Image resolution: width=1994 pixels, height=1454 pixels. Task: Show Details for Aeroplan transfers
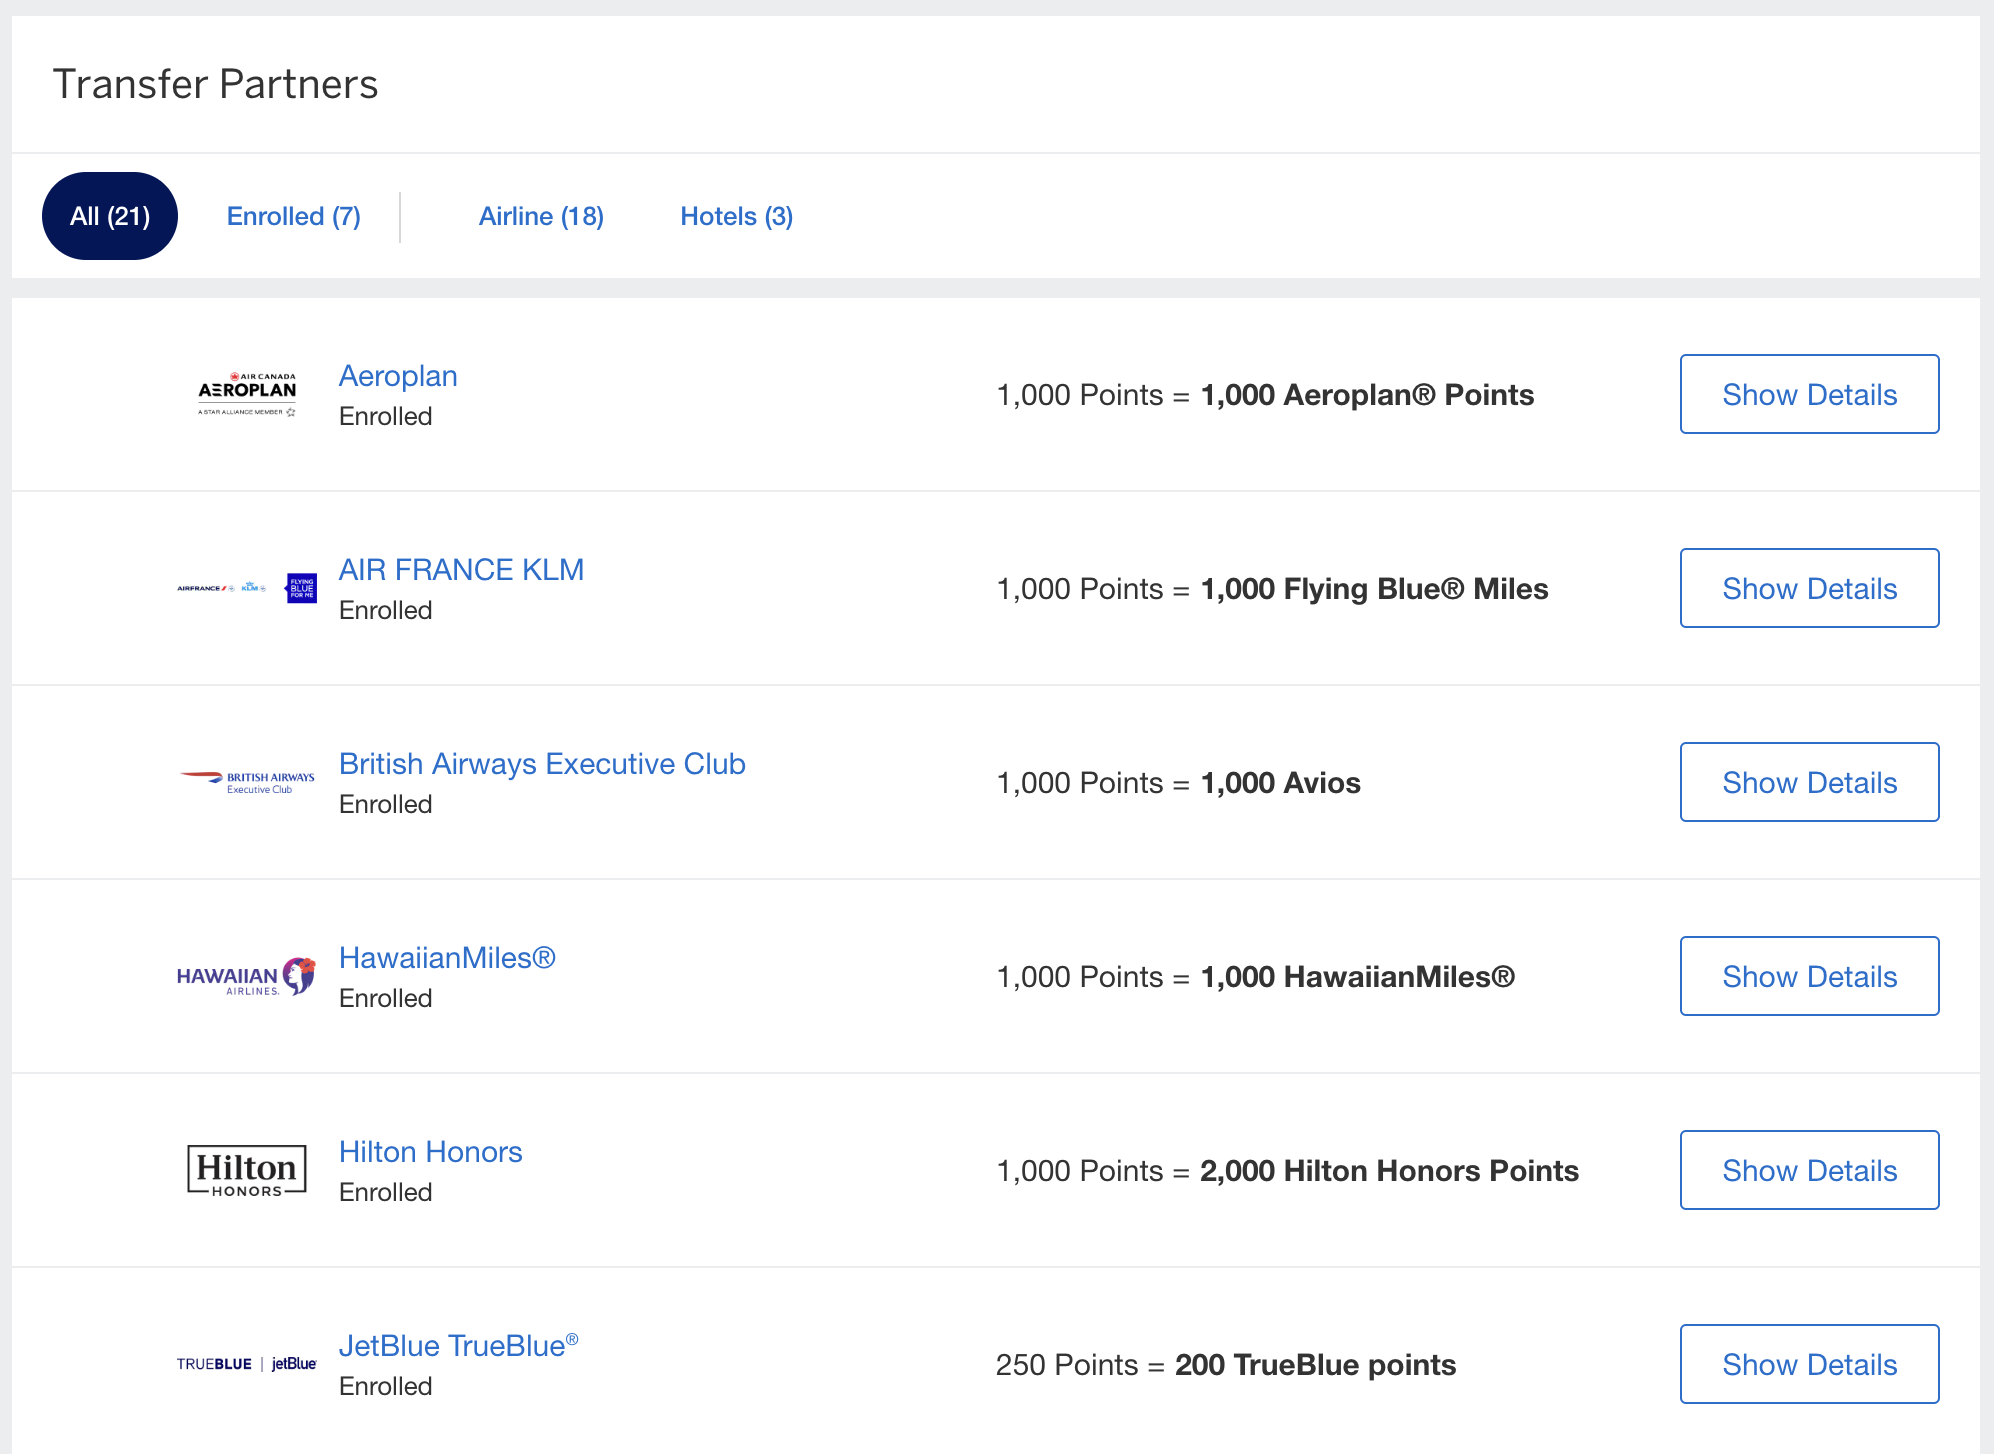(x=1808, y=393)
